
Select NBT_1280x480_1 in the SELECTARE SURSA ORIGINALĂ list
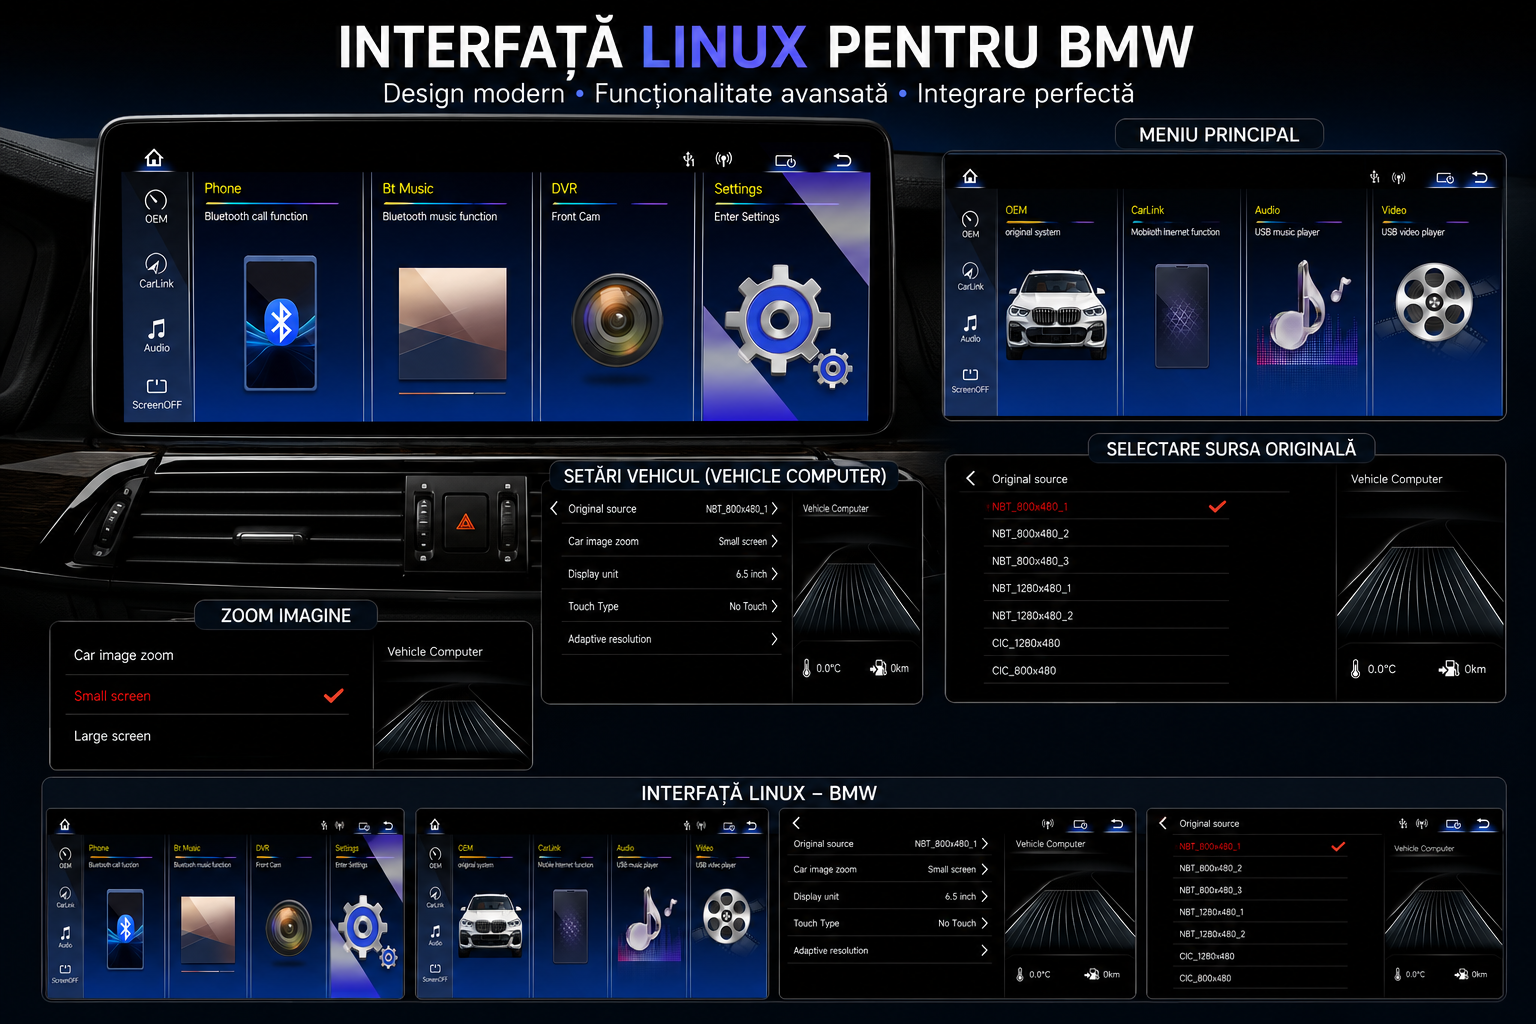tap(1105, 588)
